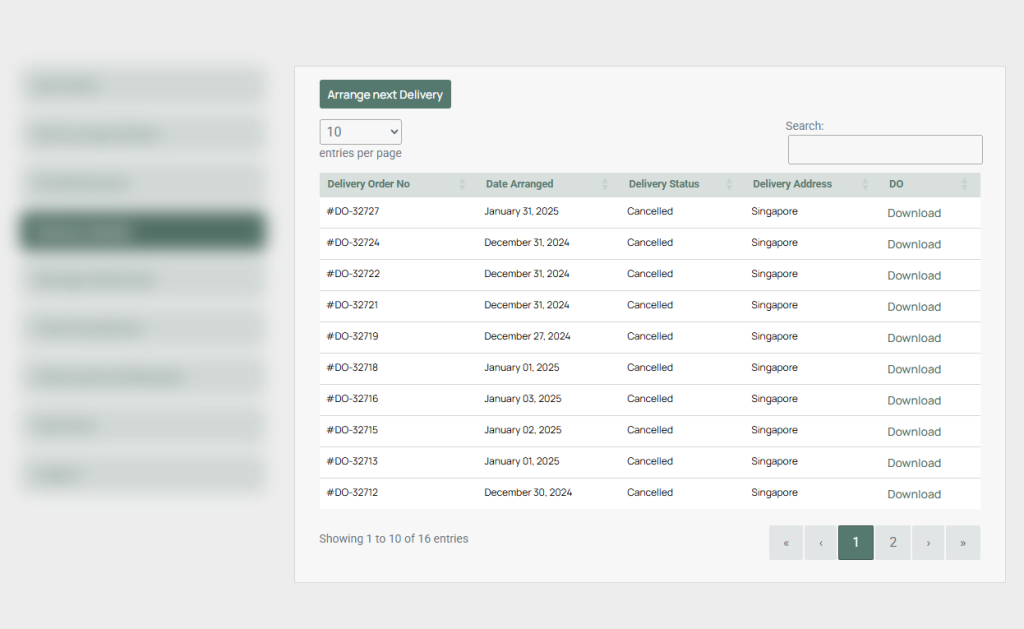Click the Search input field
Image resolution: width=1024 pixels, height=629 pixels.
tap(884, 150)
